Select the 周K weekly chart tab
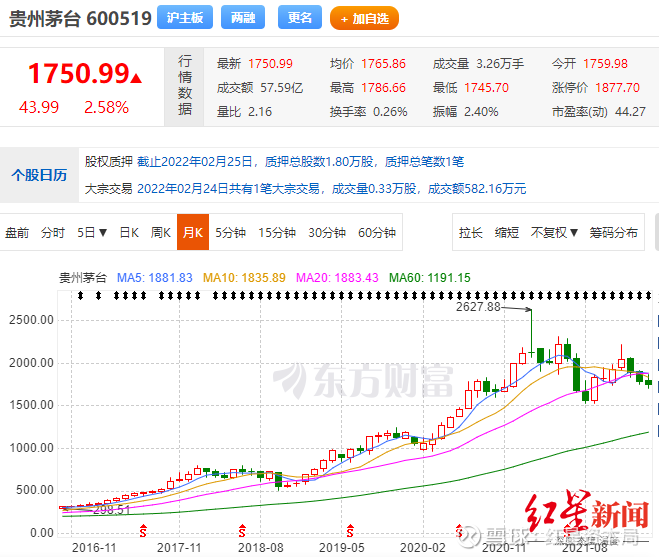The width and height of the screenshot is (659, 557). click(x=161, y=233)
